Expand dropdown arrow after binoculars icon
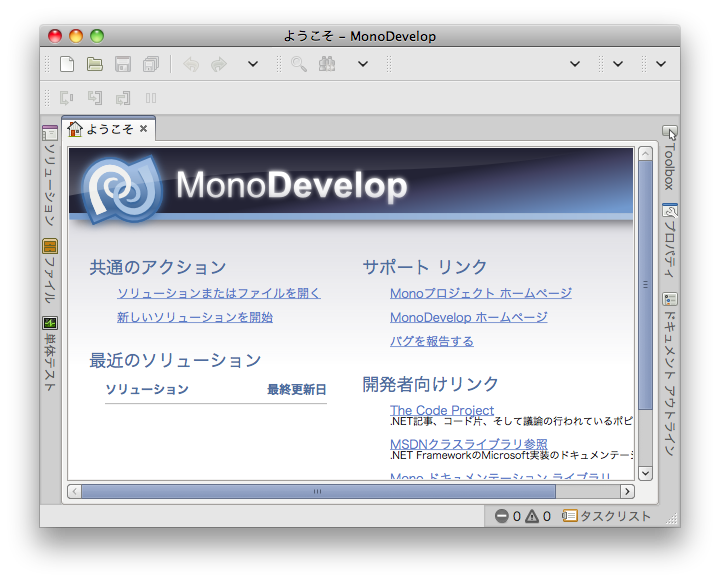Image resolution: width=720 pixels, height=582 pixels. (x=363, y=64)
